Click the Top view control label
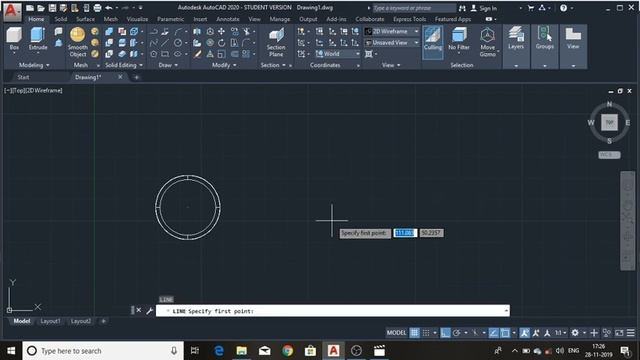 18,91
